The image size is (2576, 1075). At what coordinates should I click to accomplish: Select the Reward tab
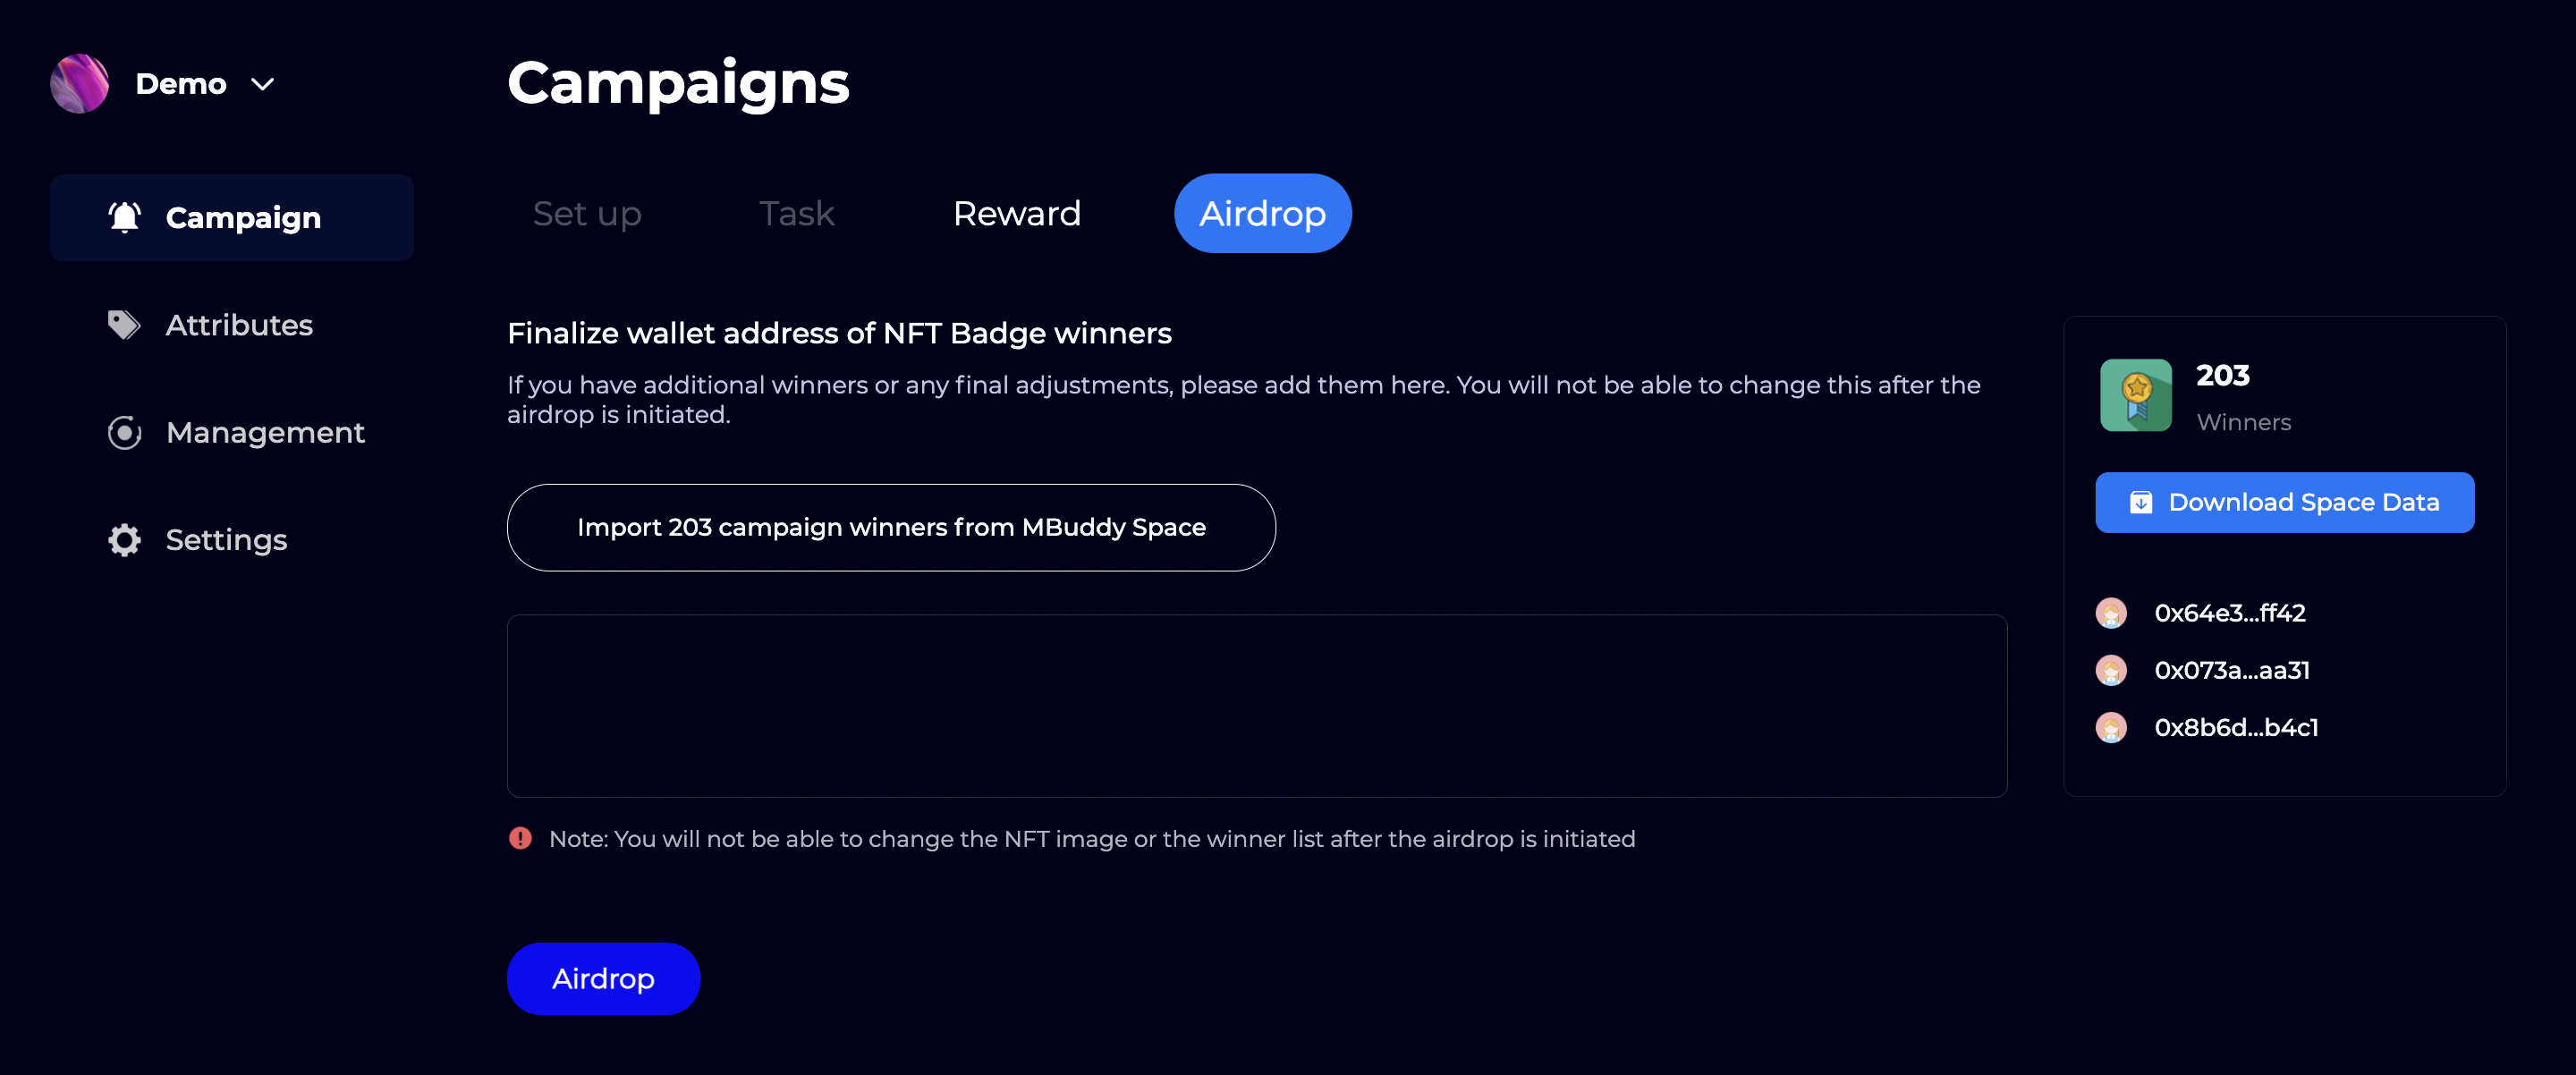(x=1016, y=213)
